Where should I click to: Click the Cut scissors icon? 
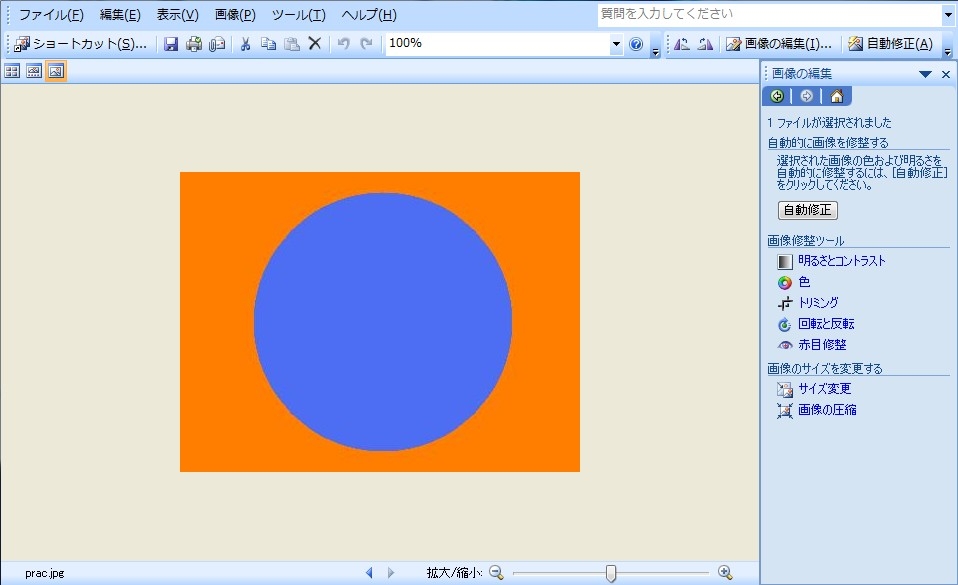(x=244, y=44)
